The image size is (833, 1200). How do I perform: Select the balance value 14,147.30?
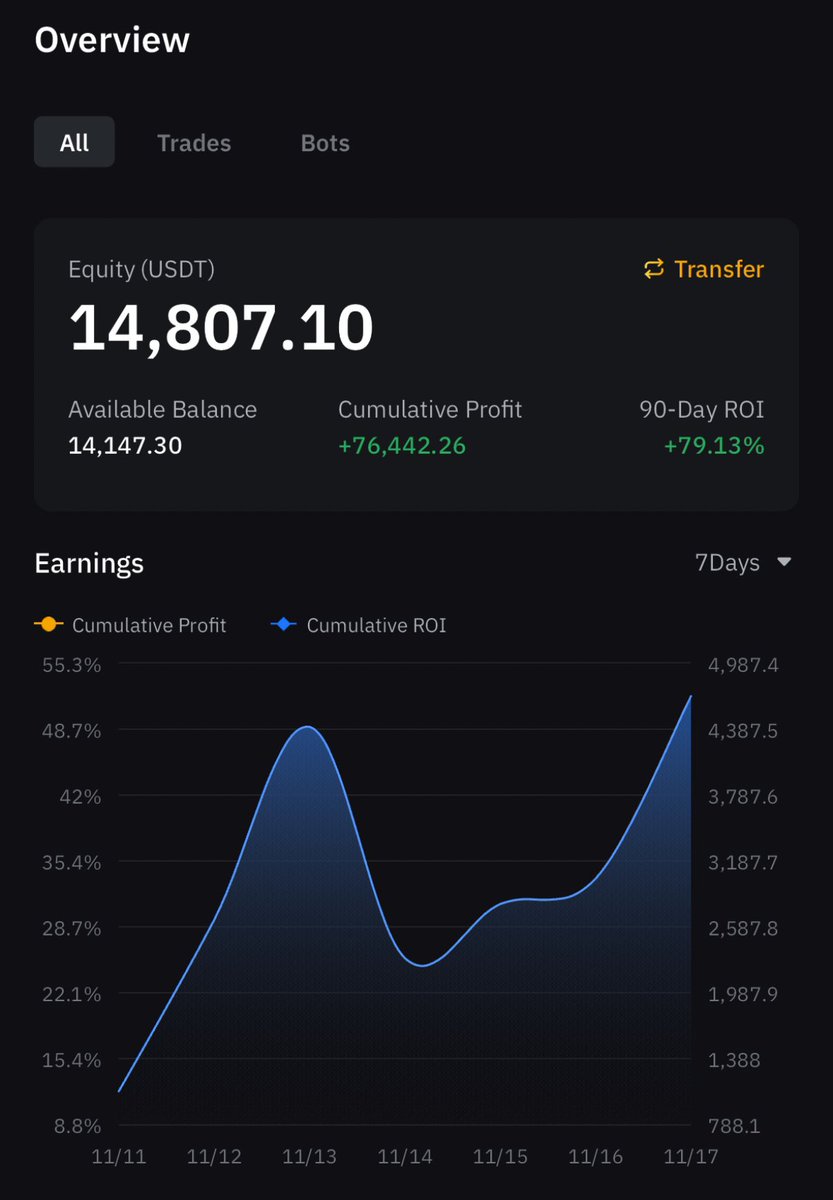(x=125, y=445)
